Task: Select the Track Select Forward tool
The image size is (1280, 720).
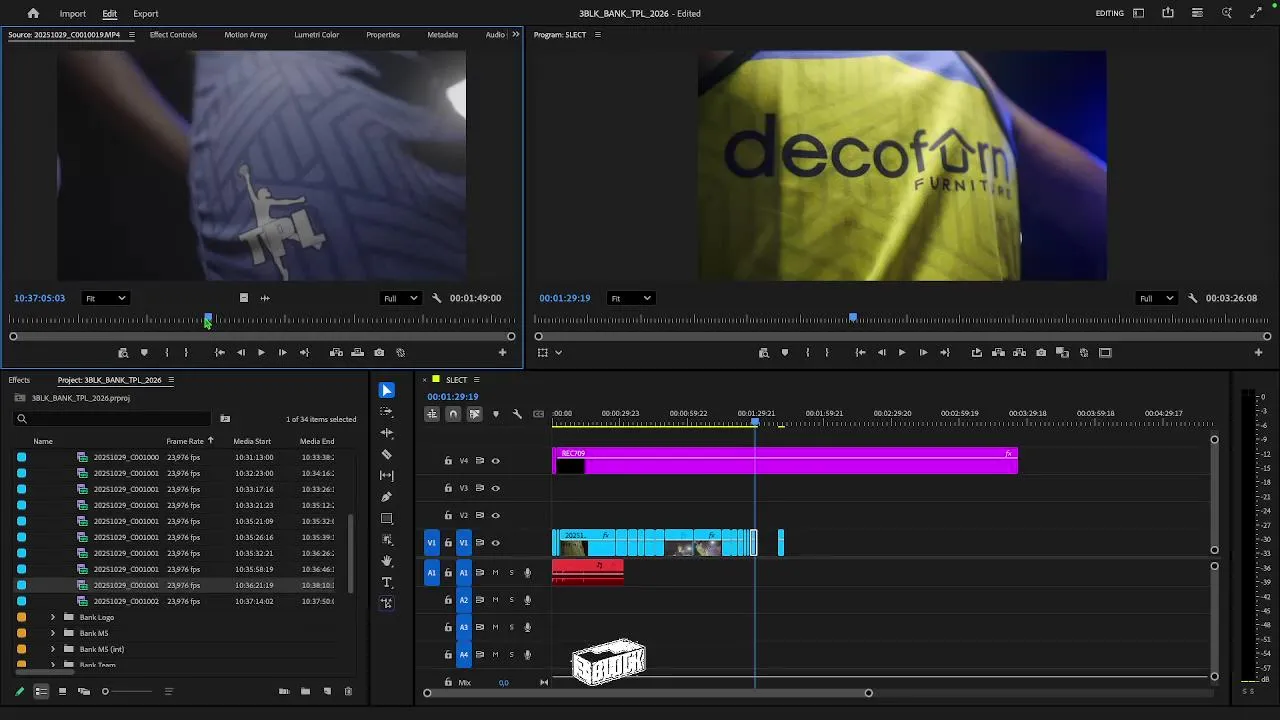Action: [x=387, y=411]
